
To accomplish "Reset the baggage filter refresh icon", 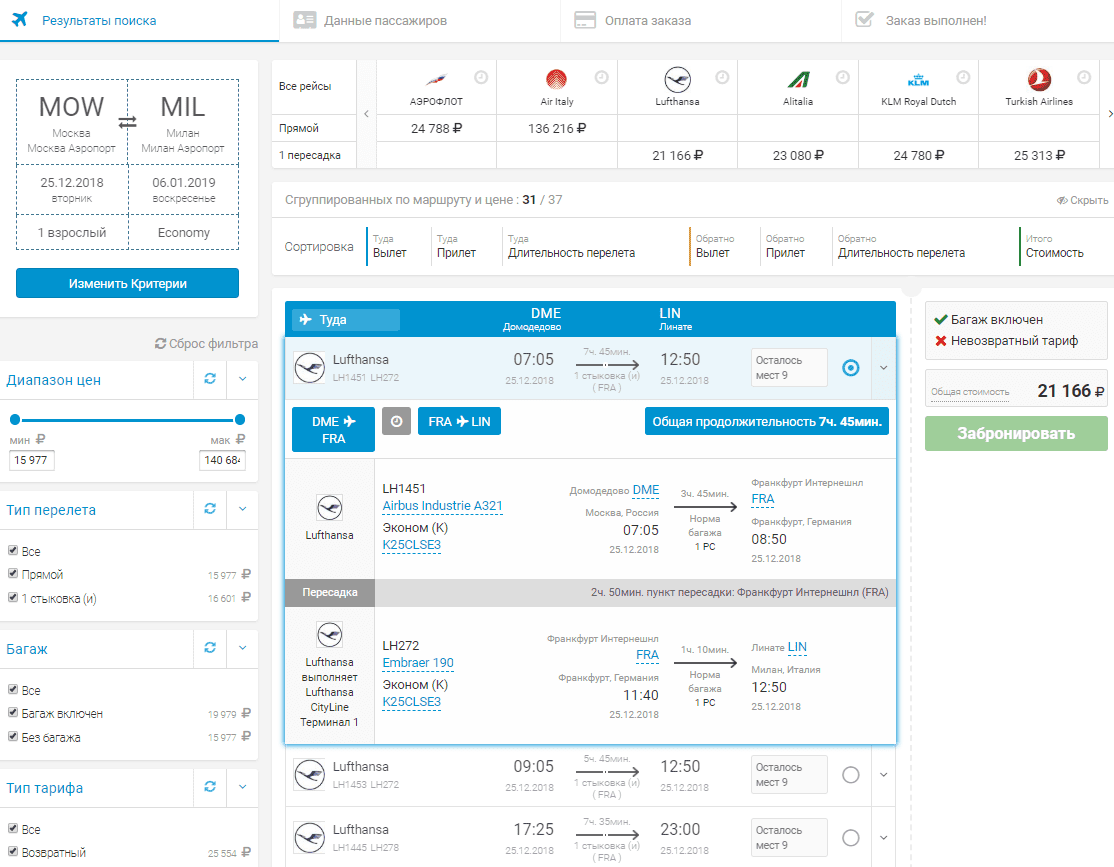I will [x=210, y=647].
